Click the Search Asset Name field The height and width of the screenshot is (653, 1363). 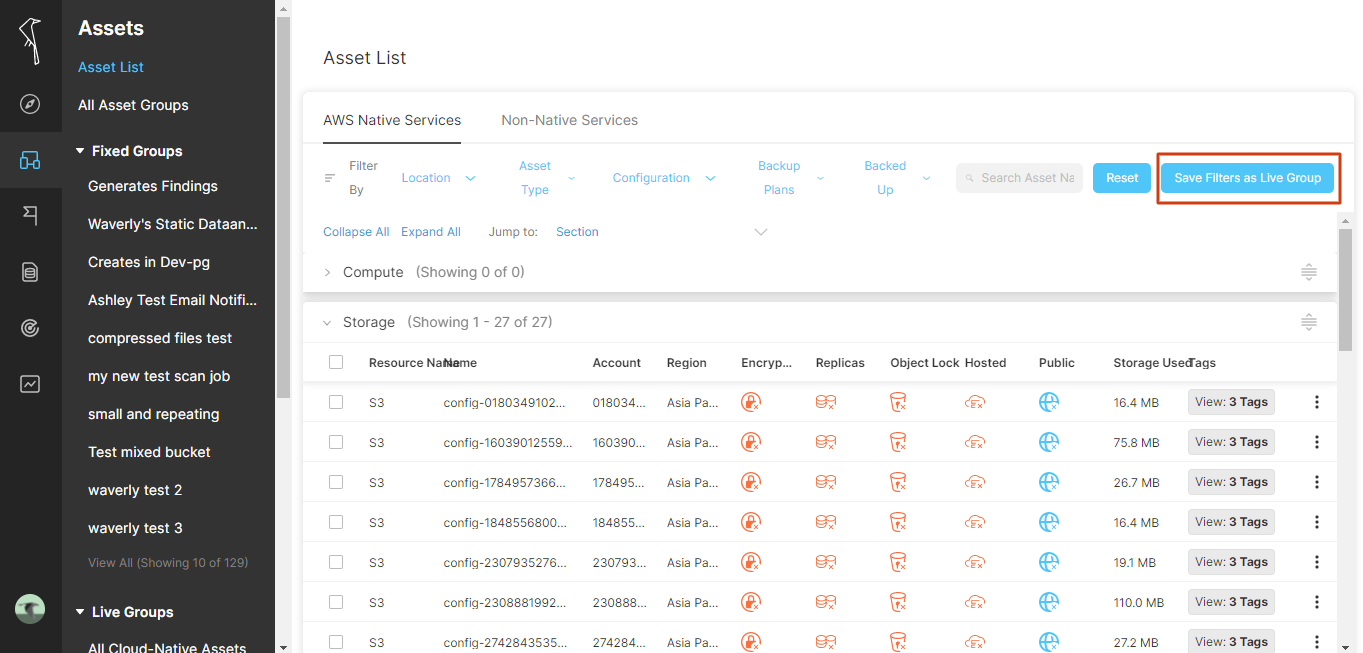click(1019, 178)
